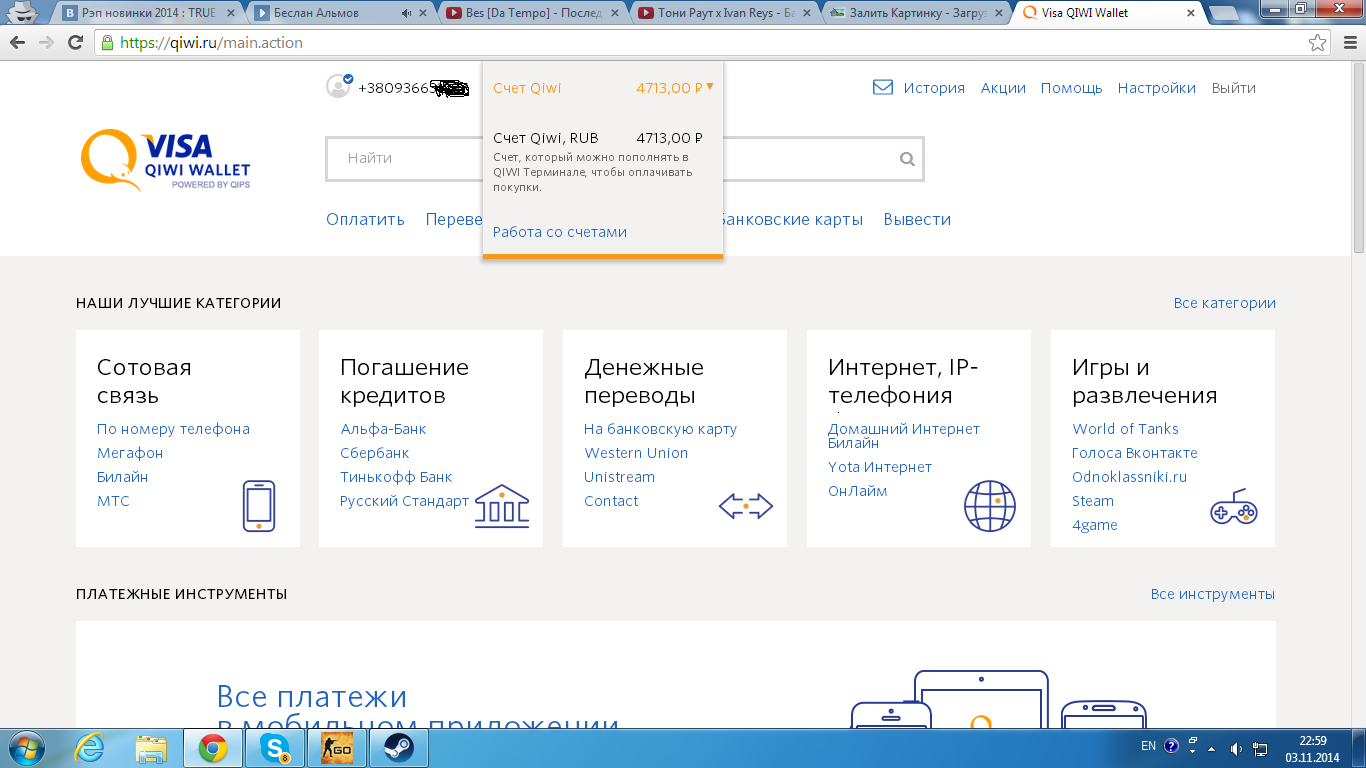This screenshot has height=768, width=1366.
Task: Click the search magnifier icon
Action: coord(907,158)
